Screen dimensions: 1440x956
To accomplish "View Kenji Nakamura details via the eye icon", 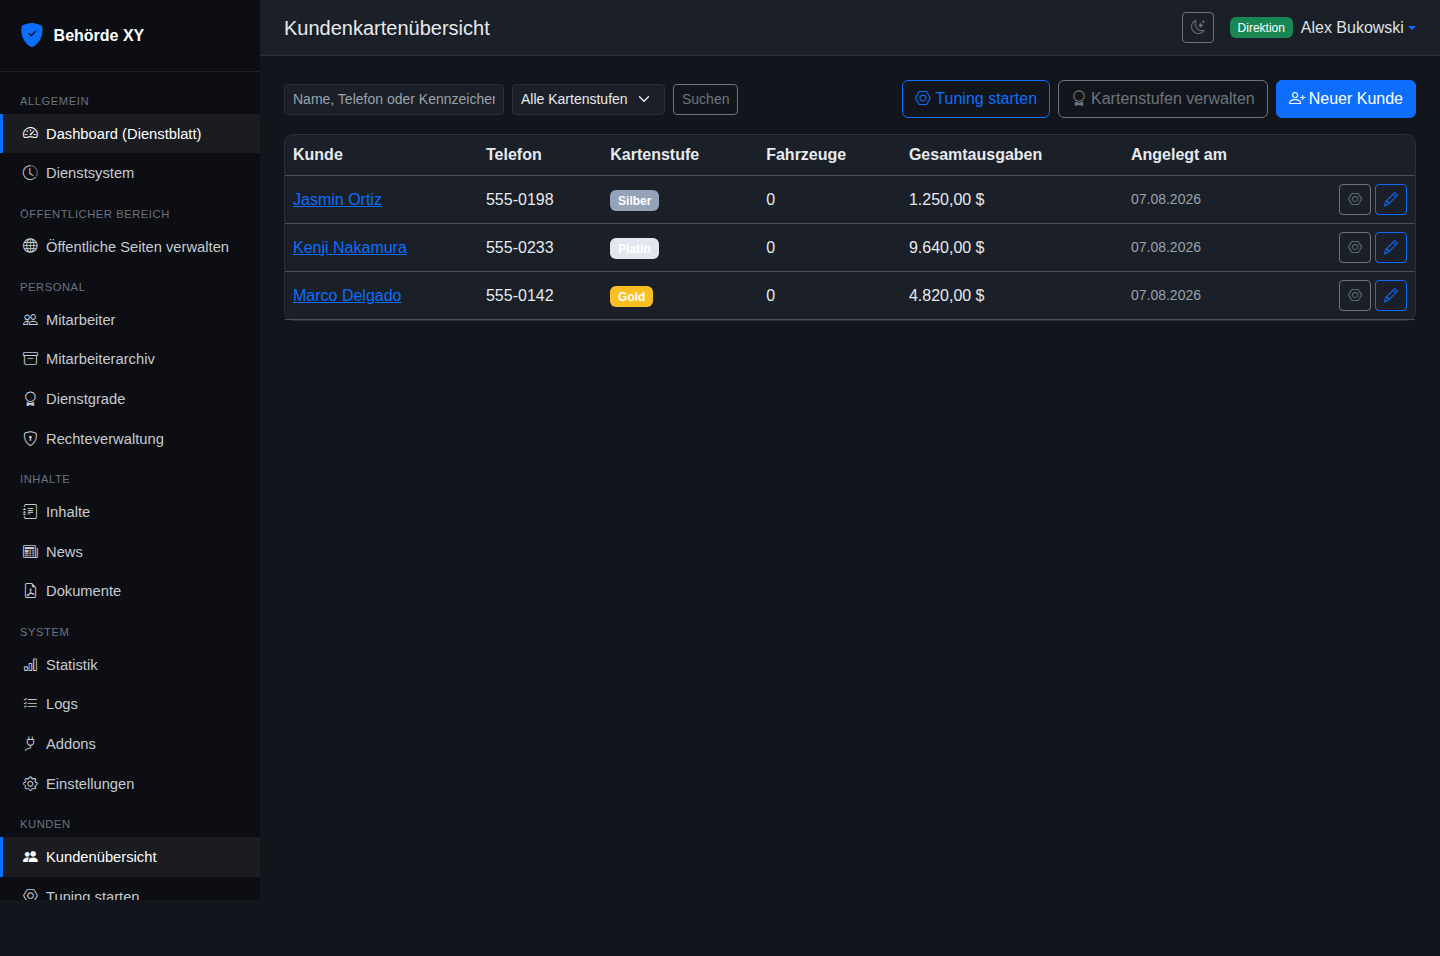I will tap(1355, 248).
